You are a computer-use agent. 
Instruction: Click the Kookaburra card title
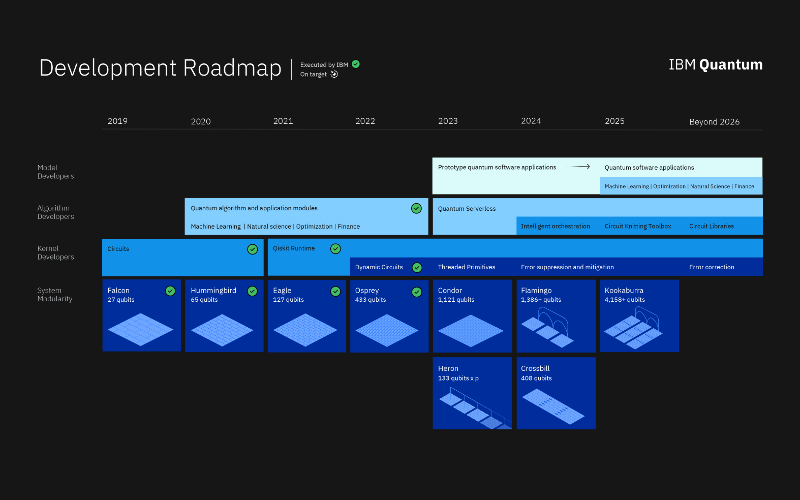(624, 290)
